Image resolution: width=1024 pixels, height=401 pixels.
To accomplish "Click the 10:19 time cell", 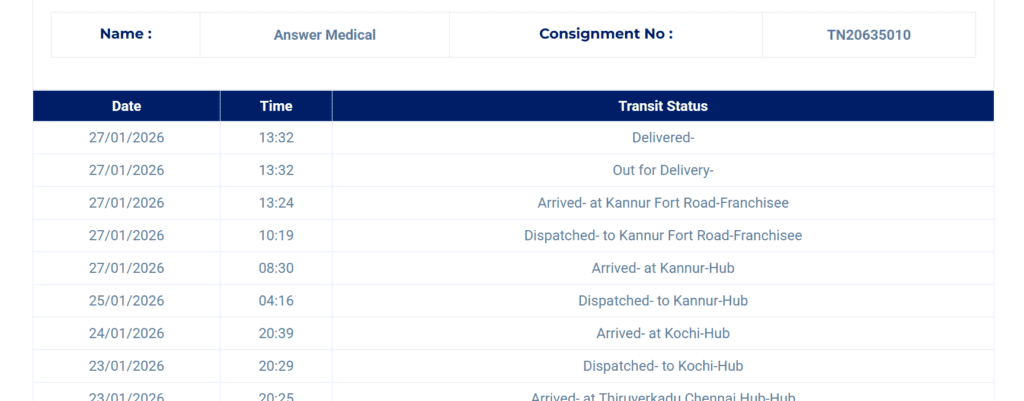I will 276,236.
